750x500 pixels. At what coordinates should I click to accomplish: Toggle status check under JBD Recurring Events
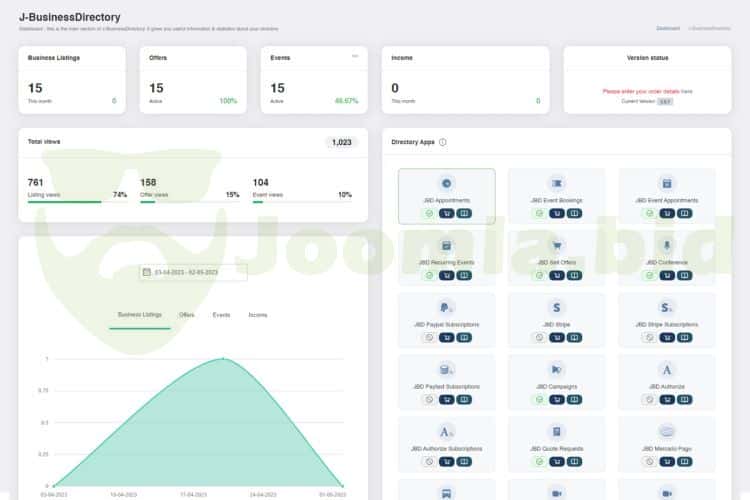[428, 275]
